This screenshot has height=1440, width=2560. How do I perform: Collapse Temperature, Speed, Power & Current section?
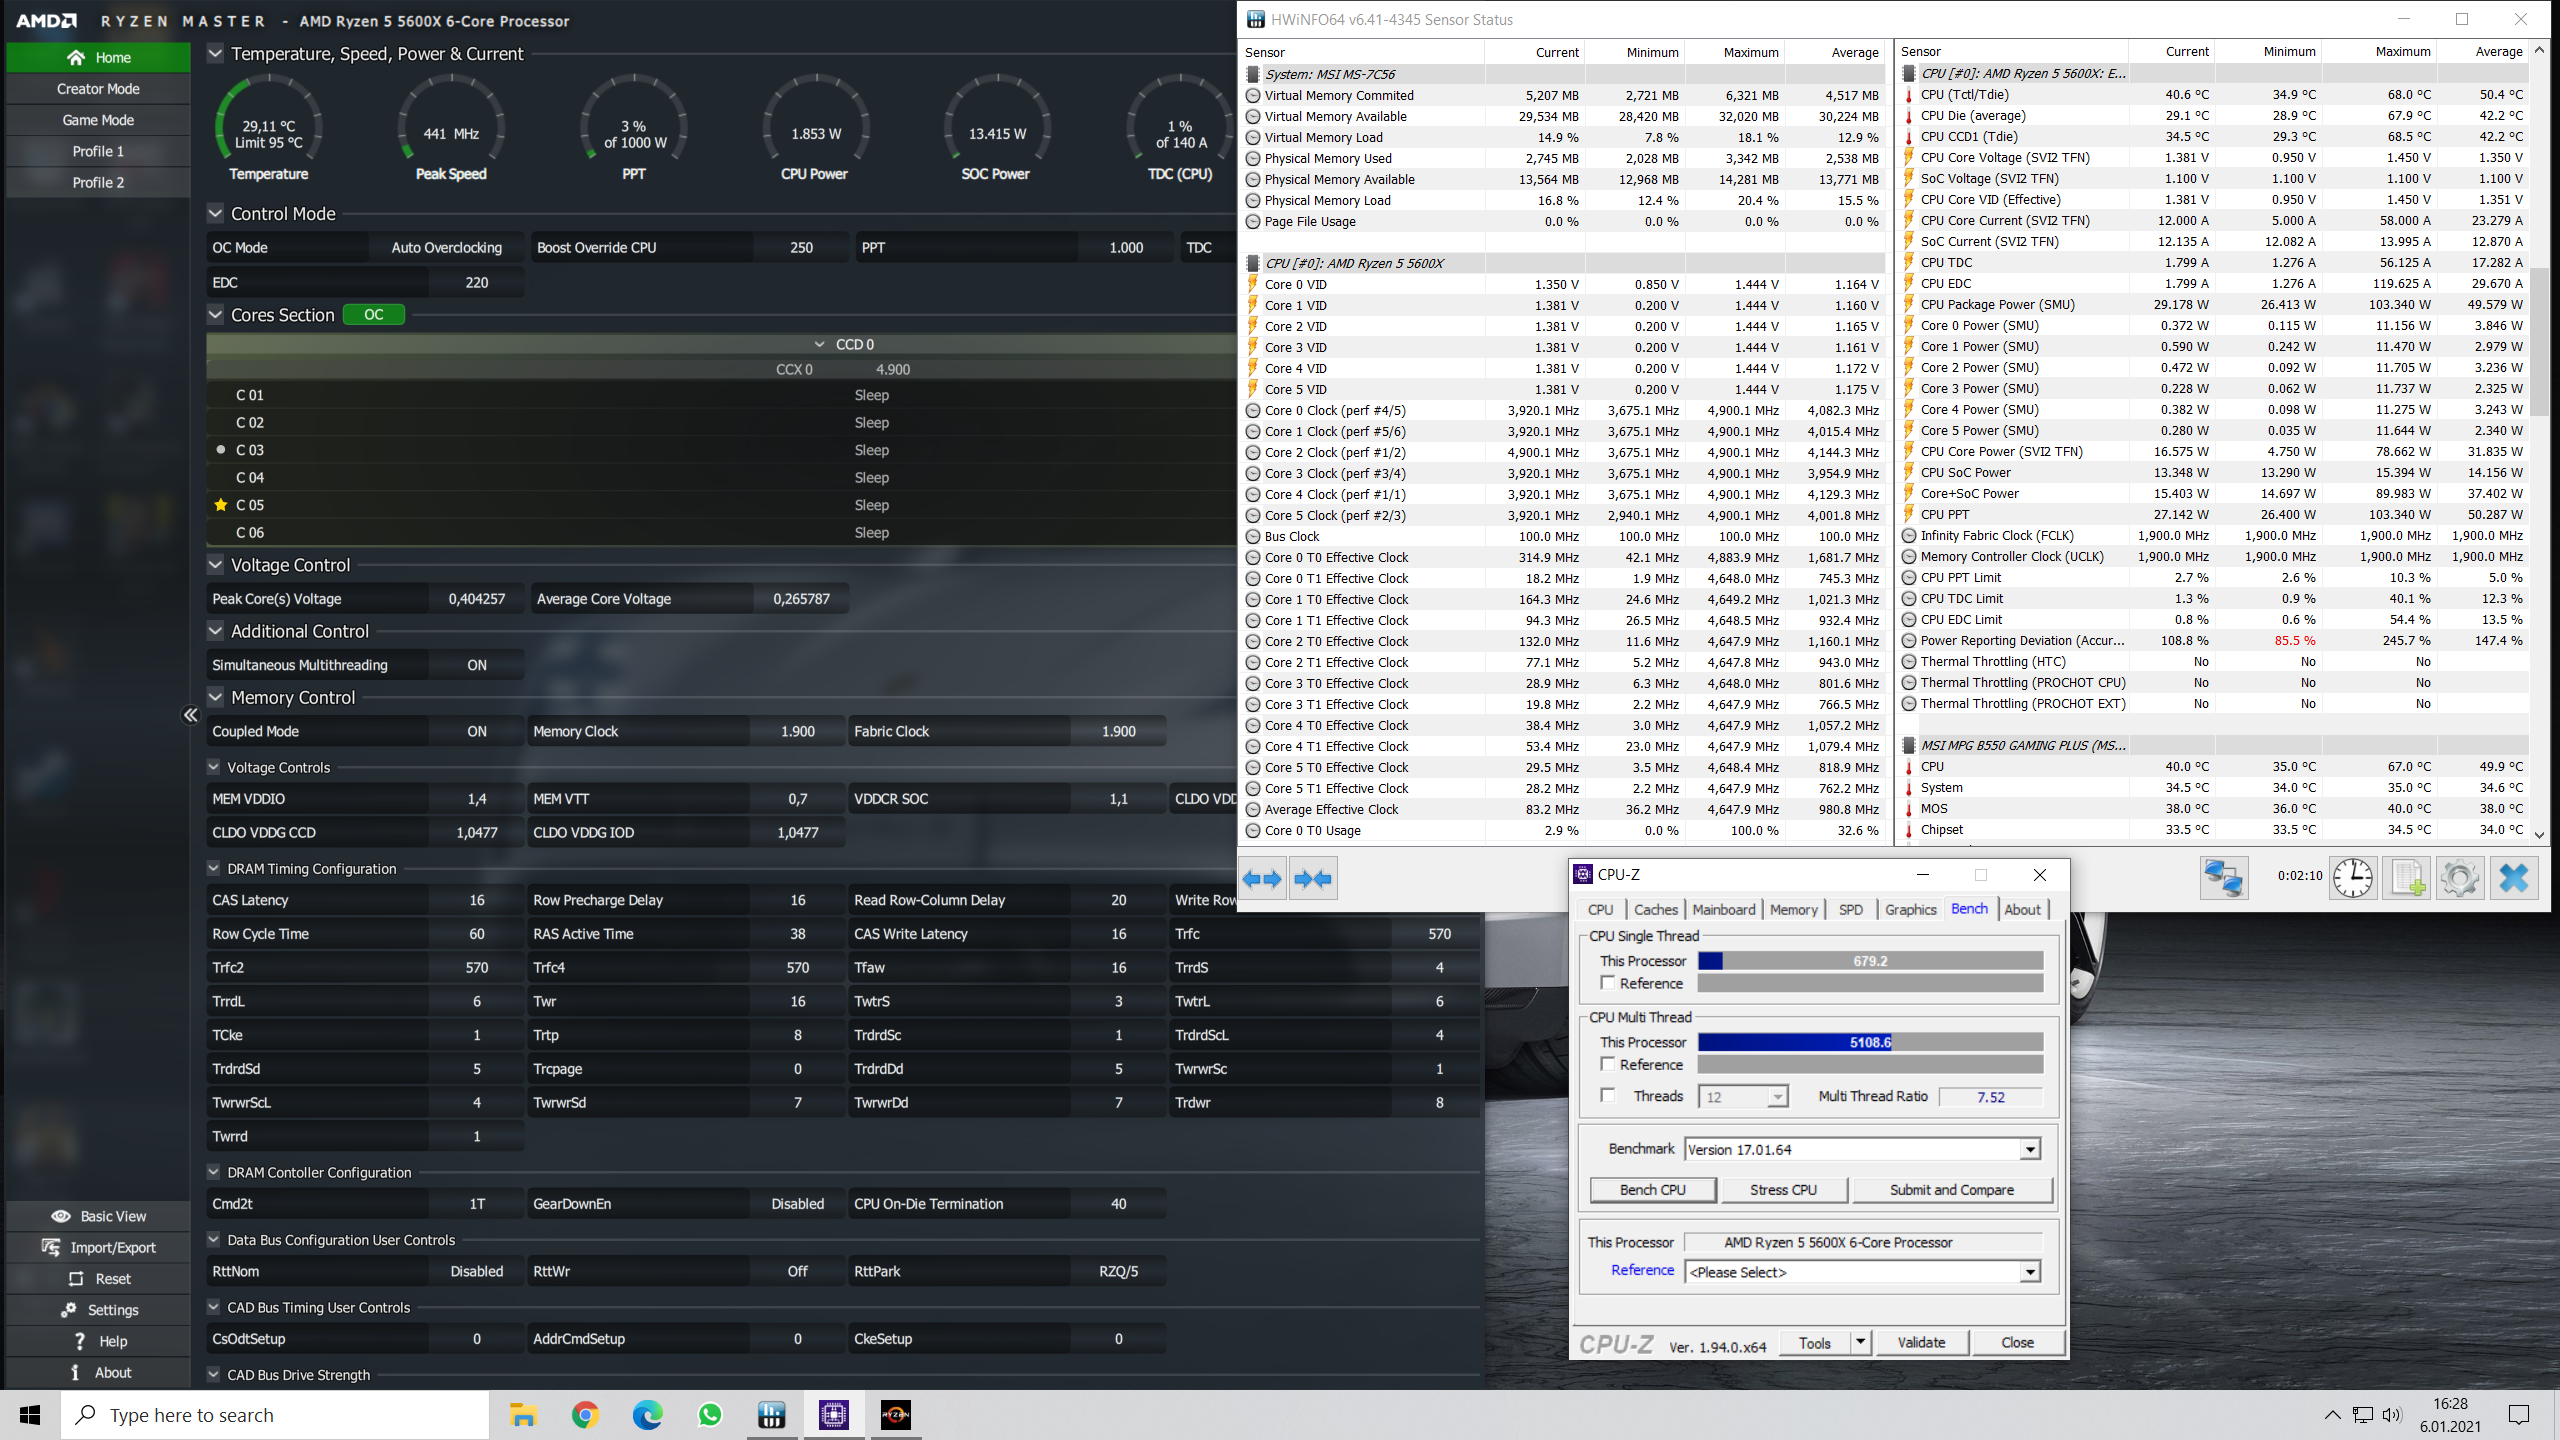point(215,54)
